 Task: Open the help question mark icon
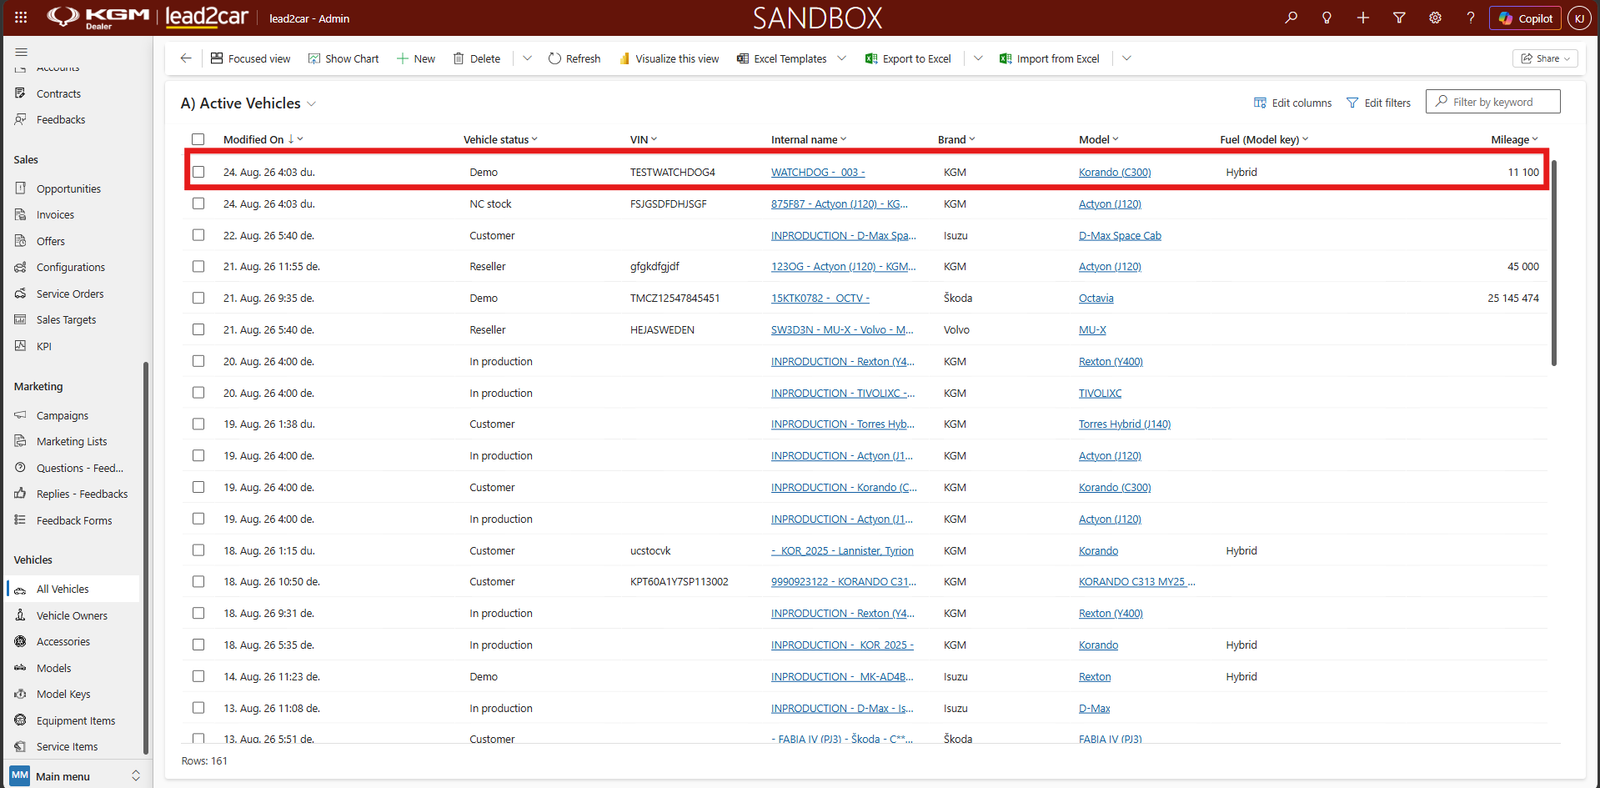[1470, 18]
